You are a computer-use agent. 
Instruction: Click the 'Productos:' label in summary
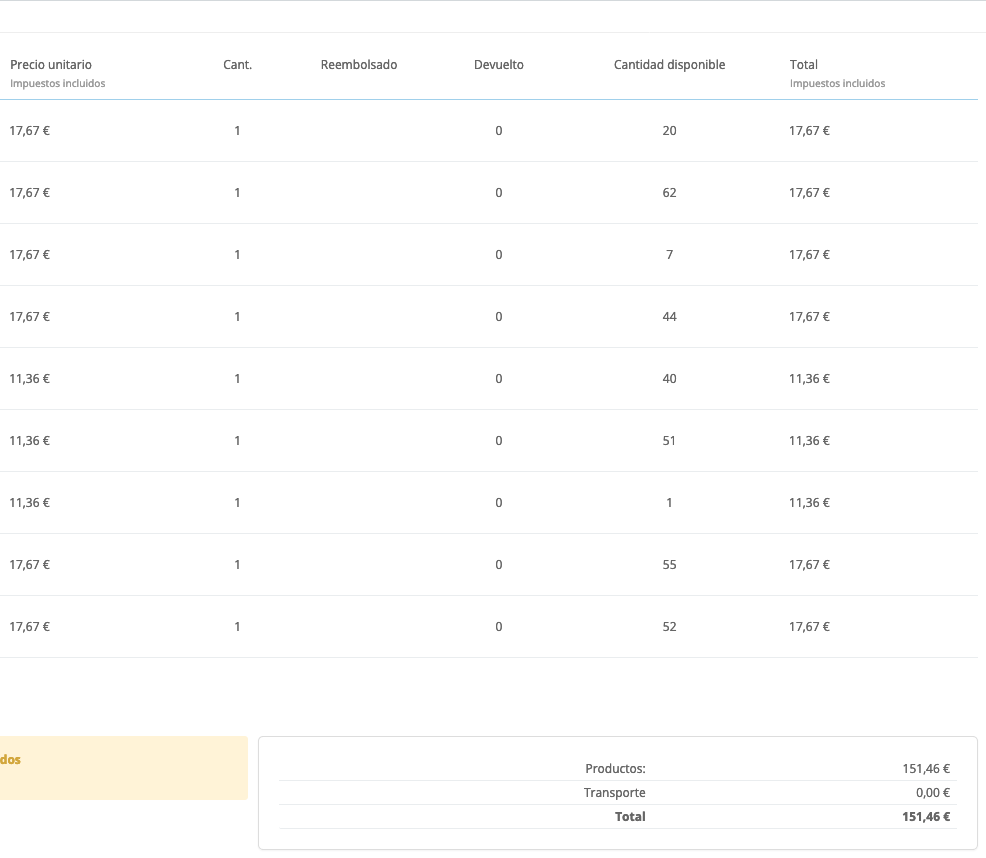[615, 769]
